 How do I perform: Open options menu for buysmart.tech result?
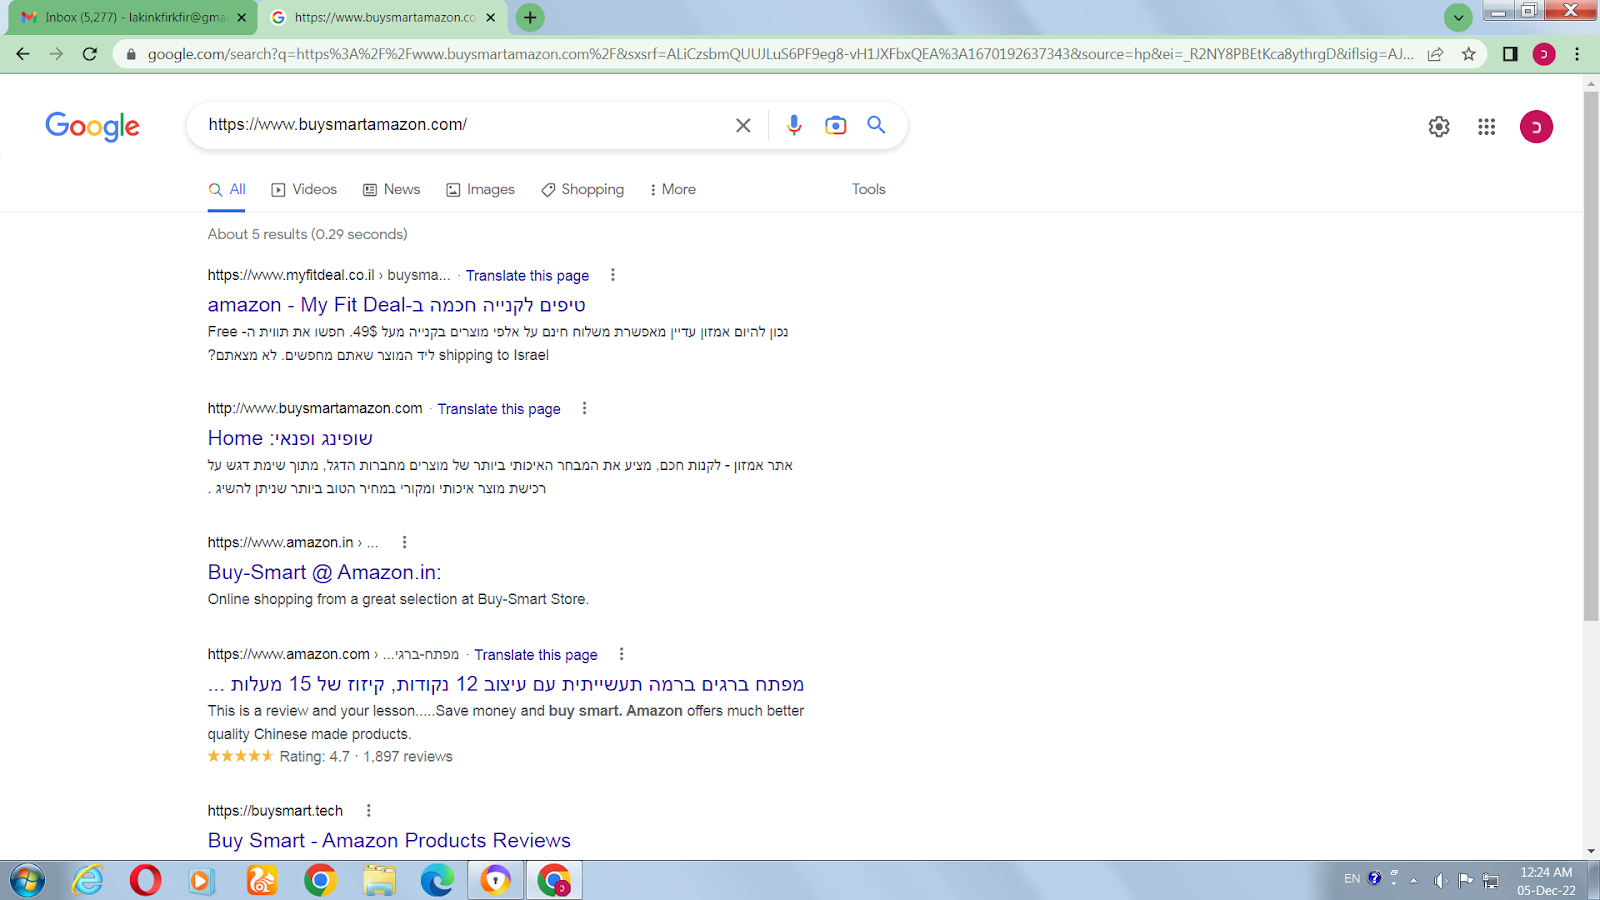[x=368, y=810]
